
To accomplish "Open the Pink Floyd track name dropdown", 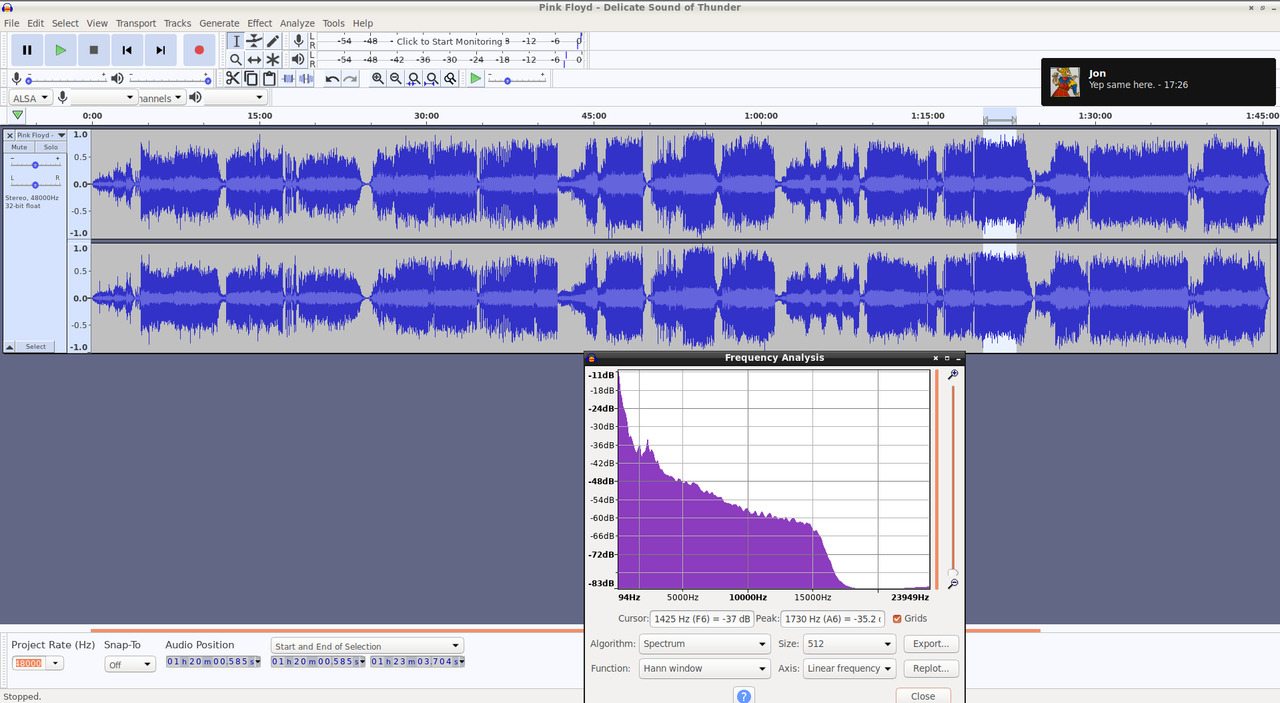I will click(41, 135).
